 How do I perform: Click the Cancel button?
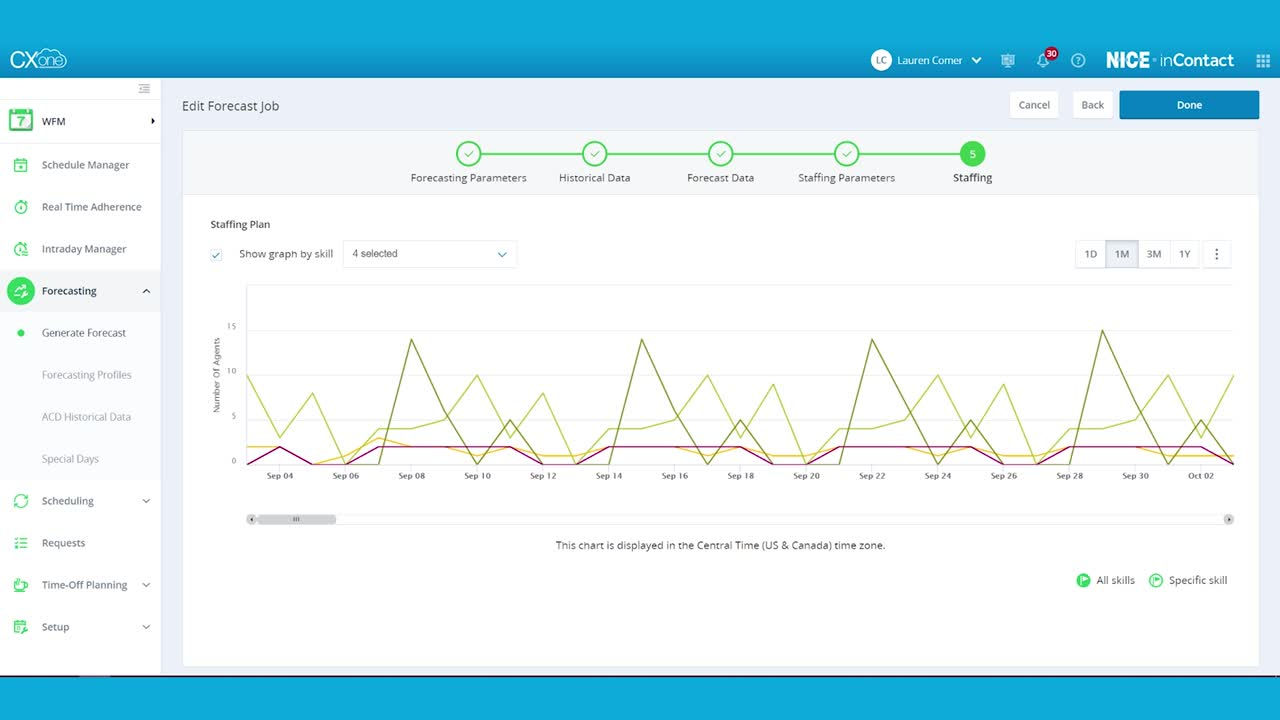point(1034,105)
